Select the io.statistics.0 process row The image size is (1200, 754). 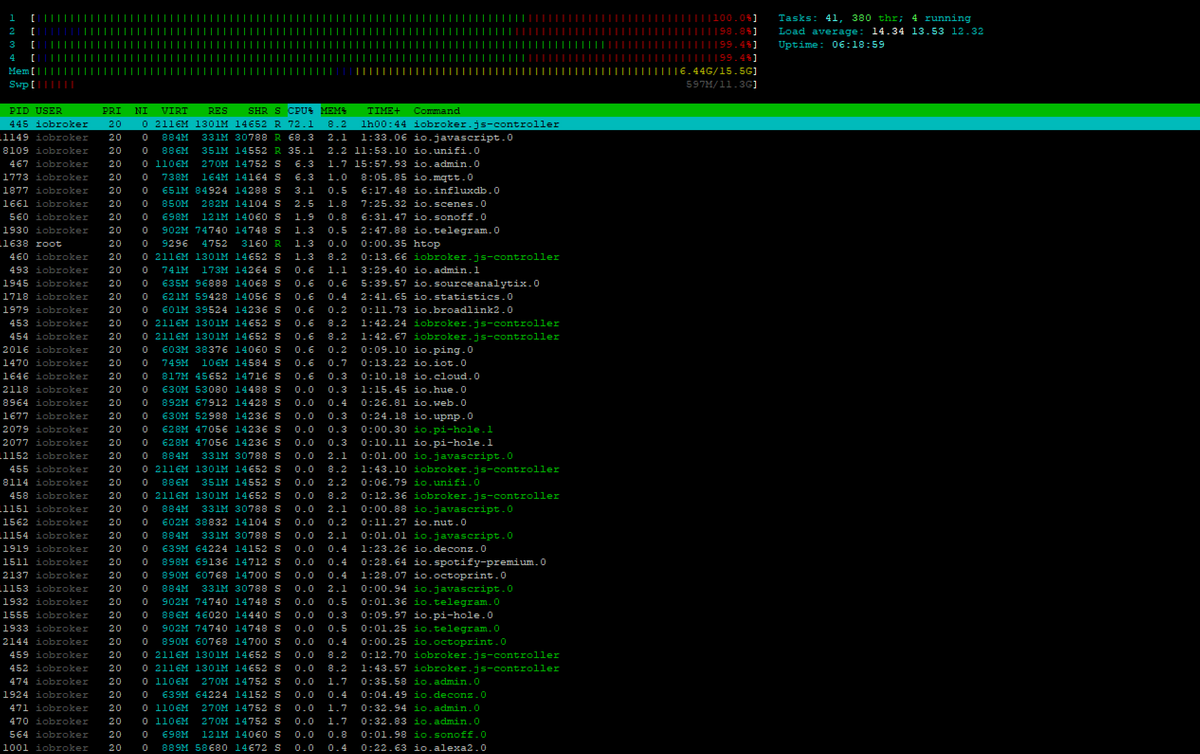click(600, 296)
